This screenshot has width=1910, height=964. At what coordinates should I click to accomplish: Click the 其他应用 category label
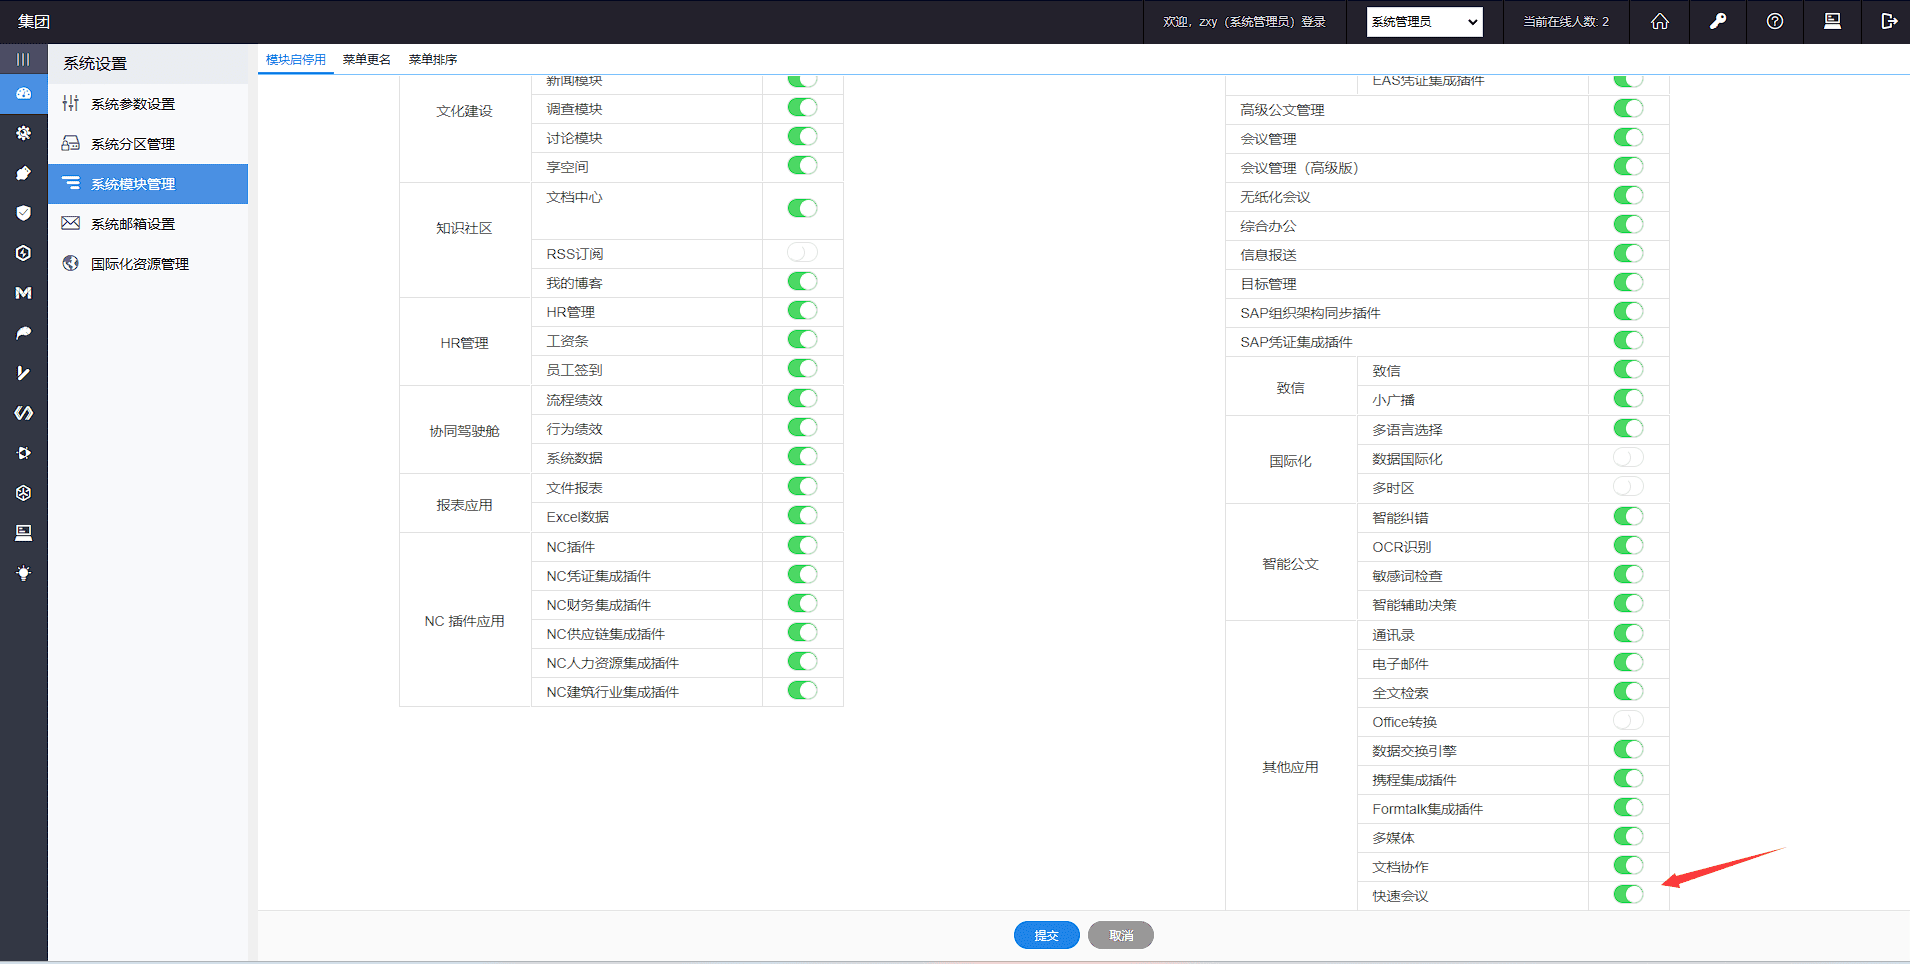click(x=1290, y=767)
